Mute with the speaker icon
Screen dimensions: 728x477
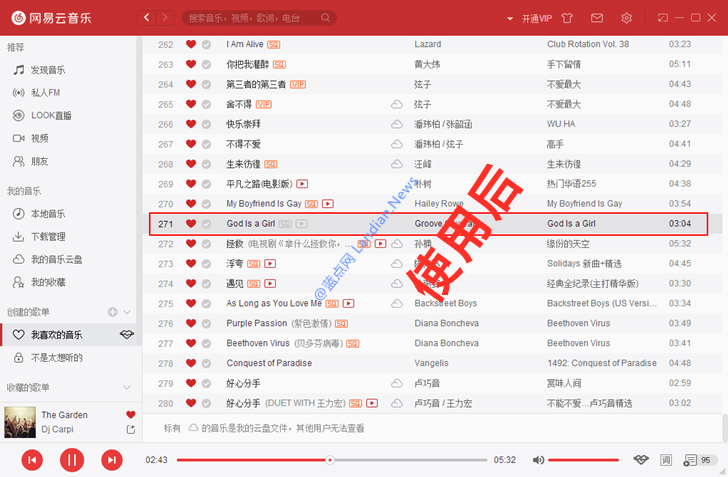click(538, 460)
